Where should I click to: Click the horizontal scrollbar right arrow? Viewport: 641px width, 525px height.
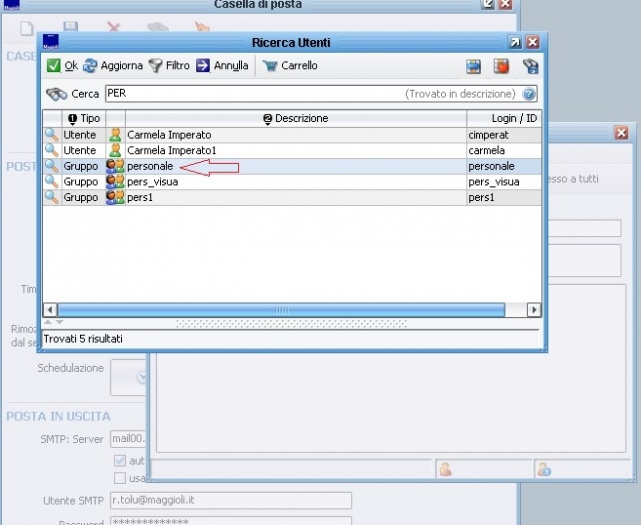point(534,310)
